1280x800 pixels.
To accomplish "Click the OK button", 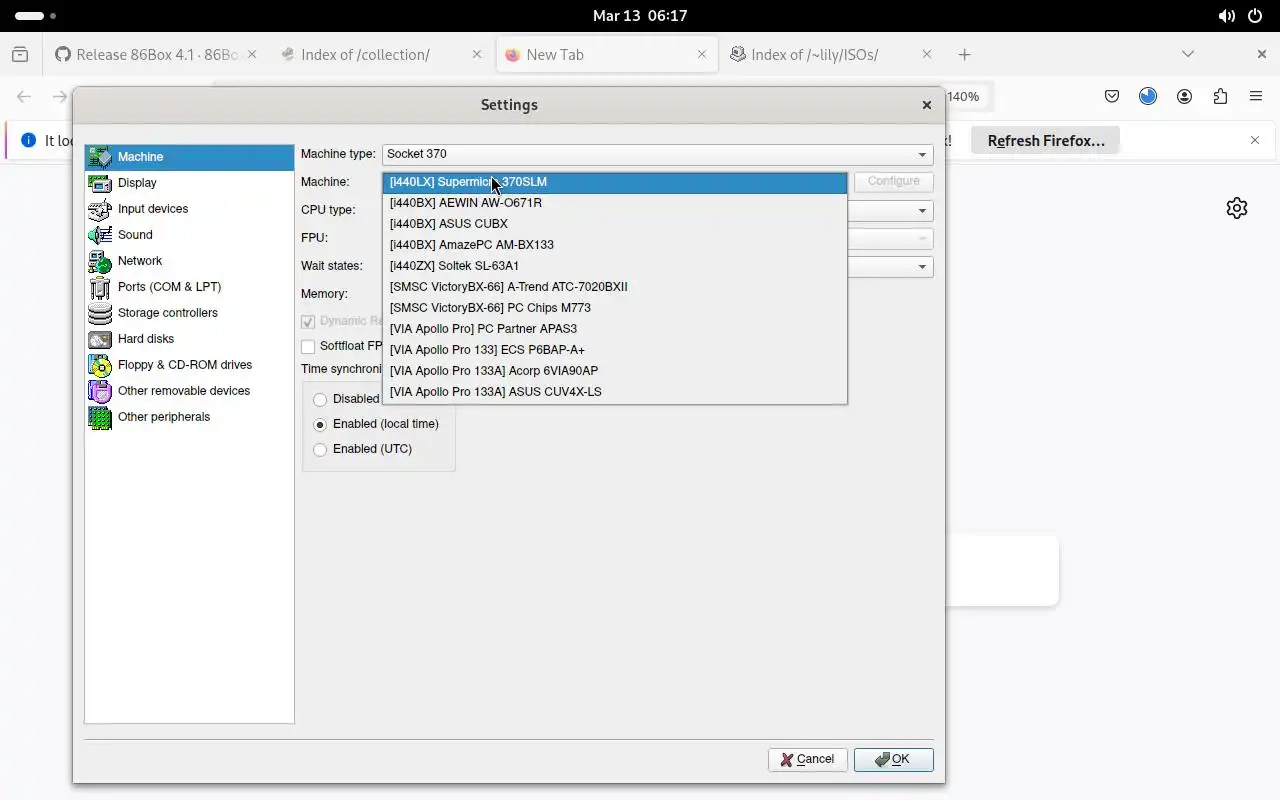I will coord(893,760).
